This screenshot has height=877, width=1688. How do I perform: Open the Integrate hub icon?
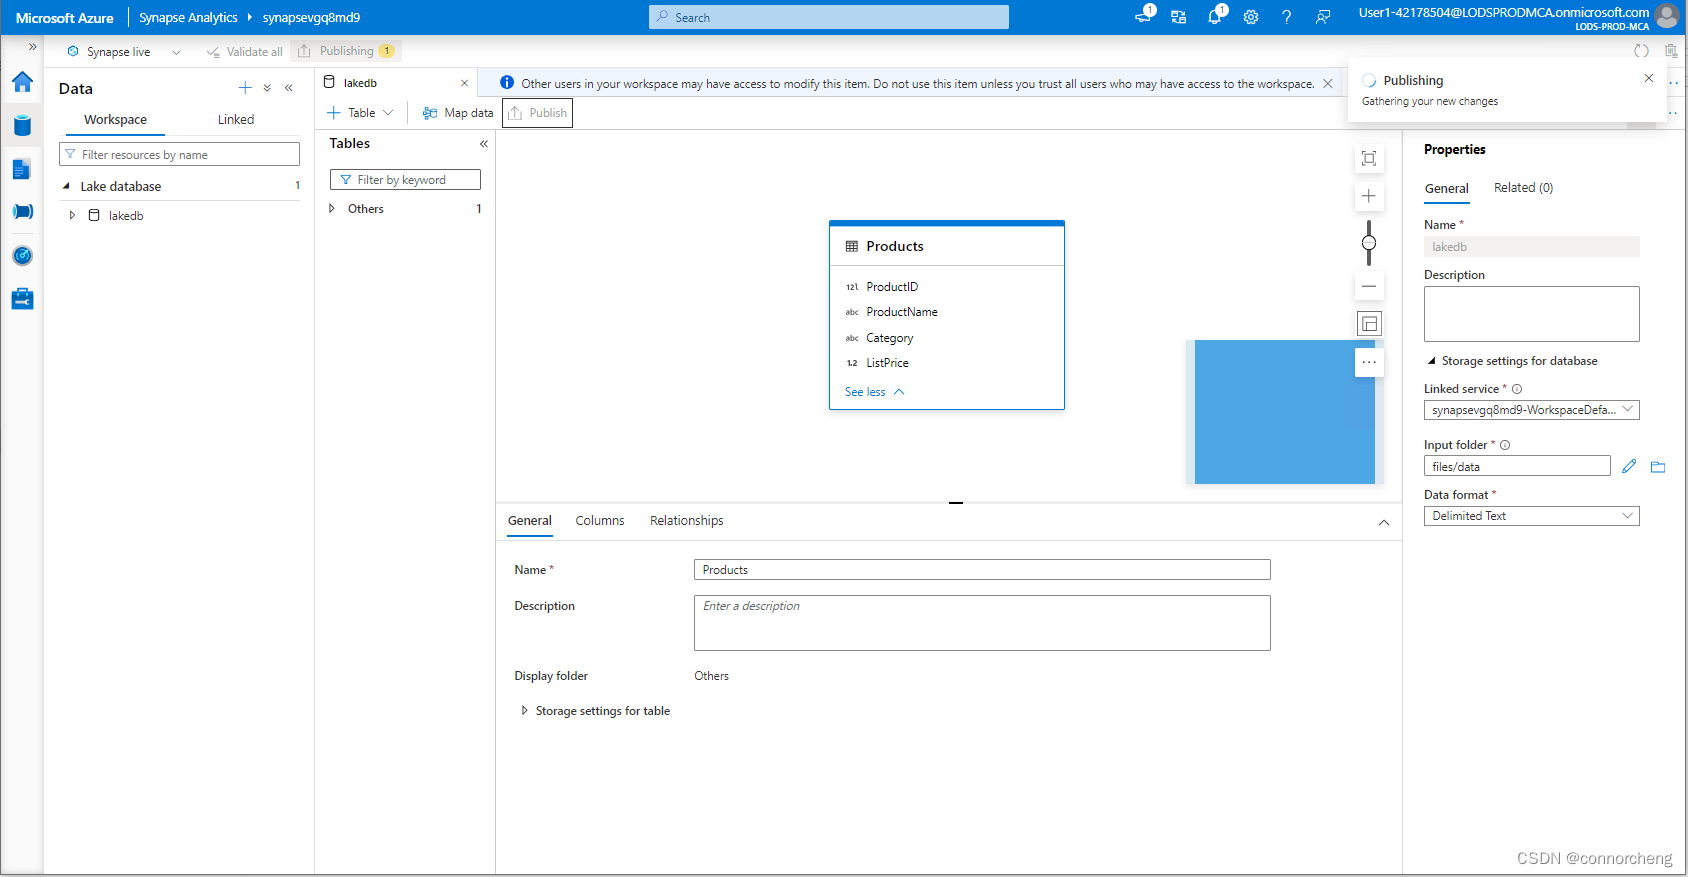(x=22, y=212)
